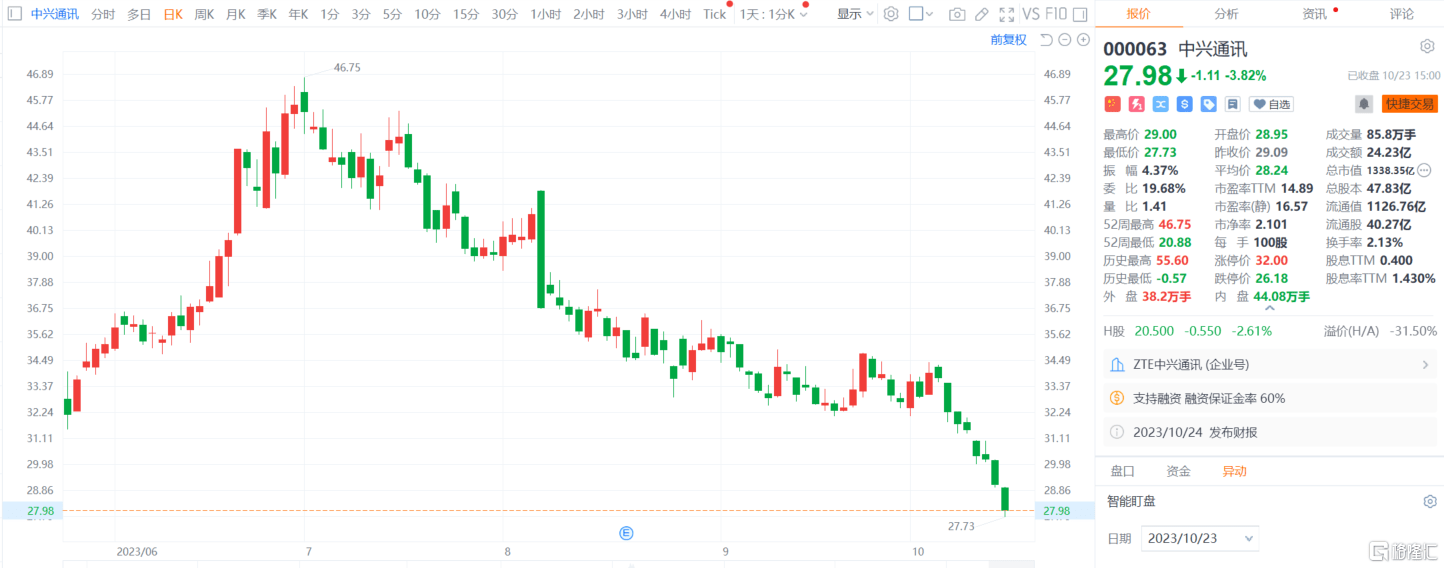The image size is (1444, 568).
Task: Switch to 分析 tab
Action: [x=1226, y=14]
